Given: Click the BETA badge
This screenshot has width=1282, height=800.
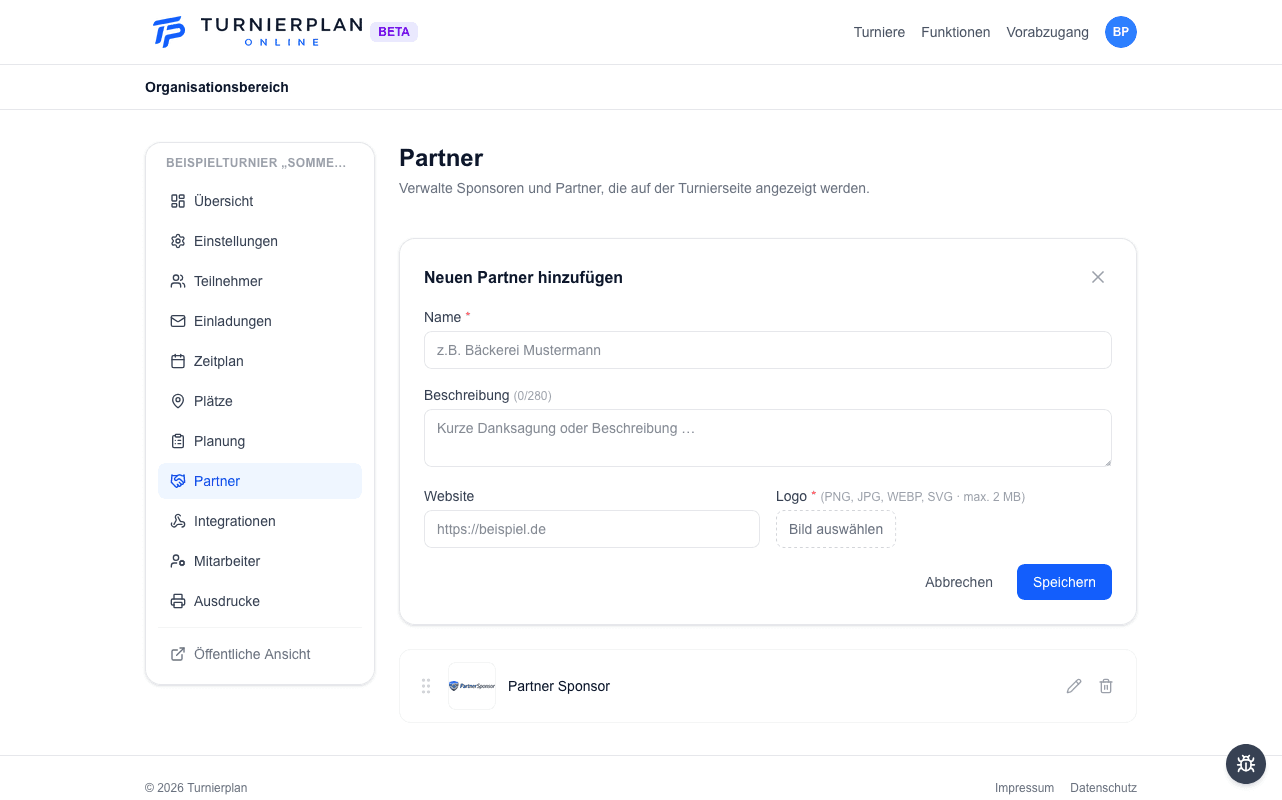Looking at the screenshot, I should coord(394,32).
